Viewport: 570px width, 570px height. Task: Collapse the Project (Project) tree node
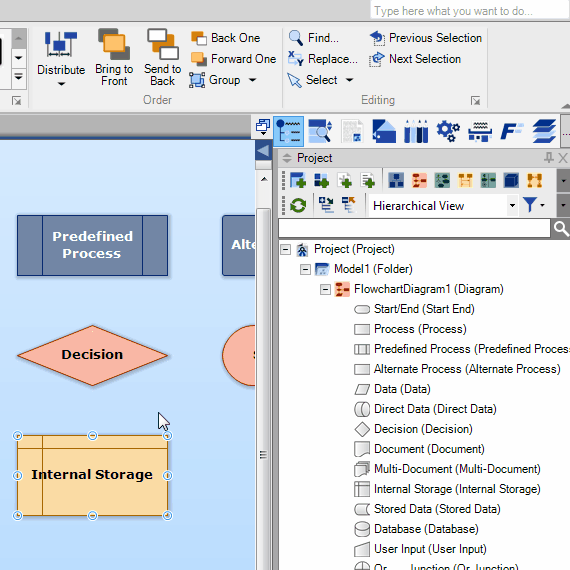pyautogui.click(x=286, y=249)
